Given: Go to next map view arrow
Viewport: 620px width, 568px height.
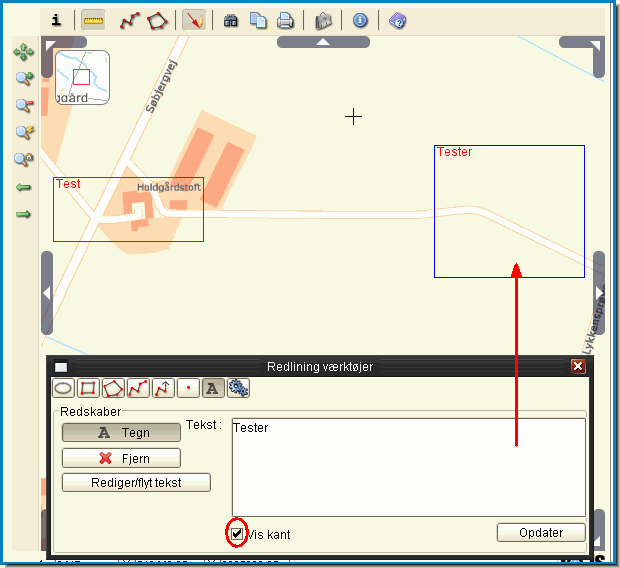Looking at the screenshot, I should point(23,213).
